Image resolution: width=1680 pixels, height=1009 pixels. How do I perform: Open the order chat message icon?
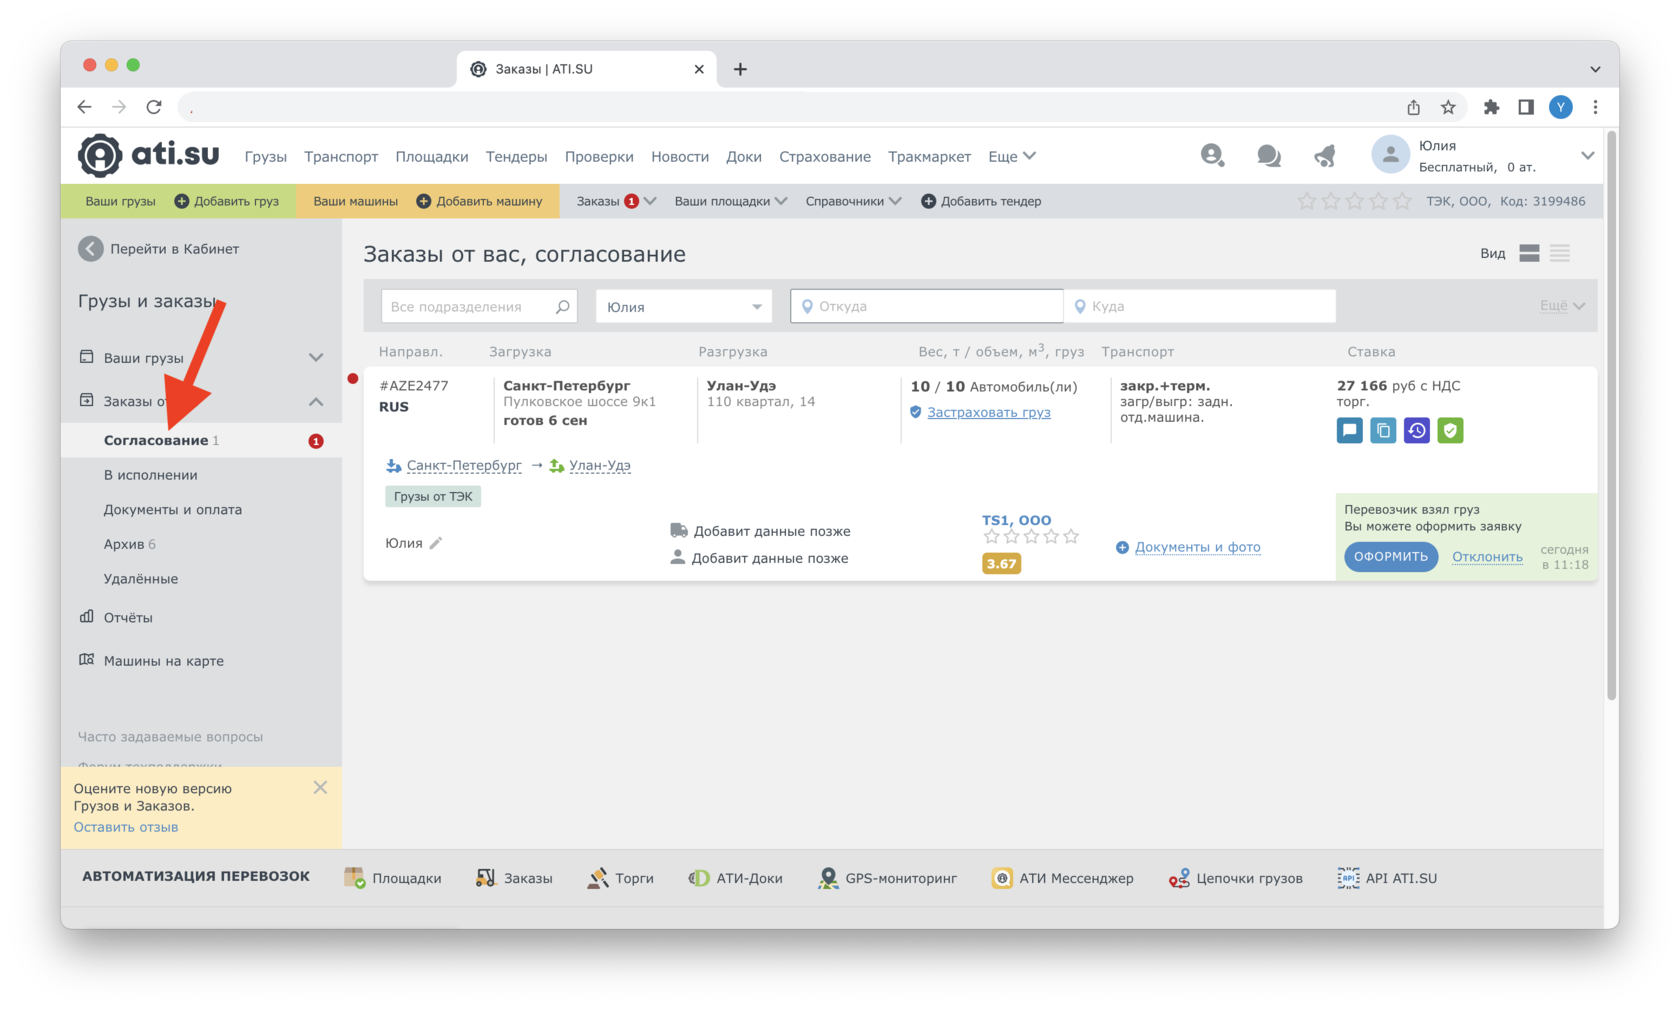(x=1350, y=431)
